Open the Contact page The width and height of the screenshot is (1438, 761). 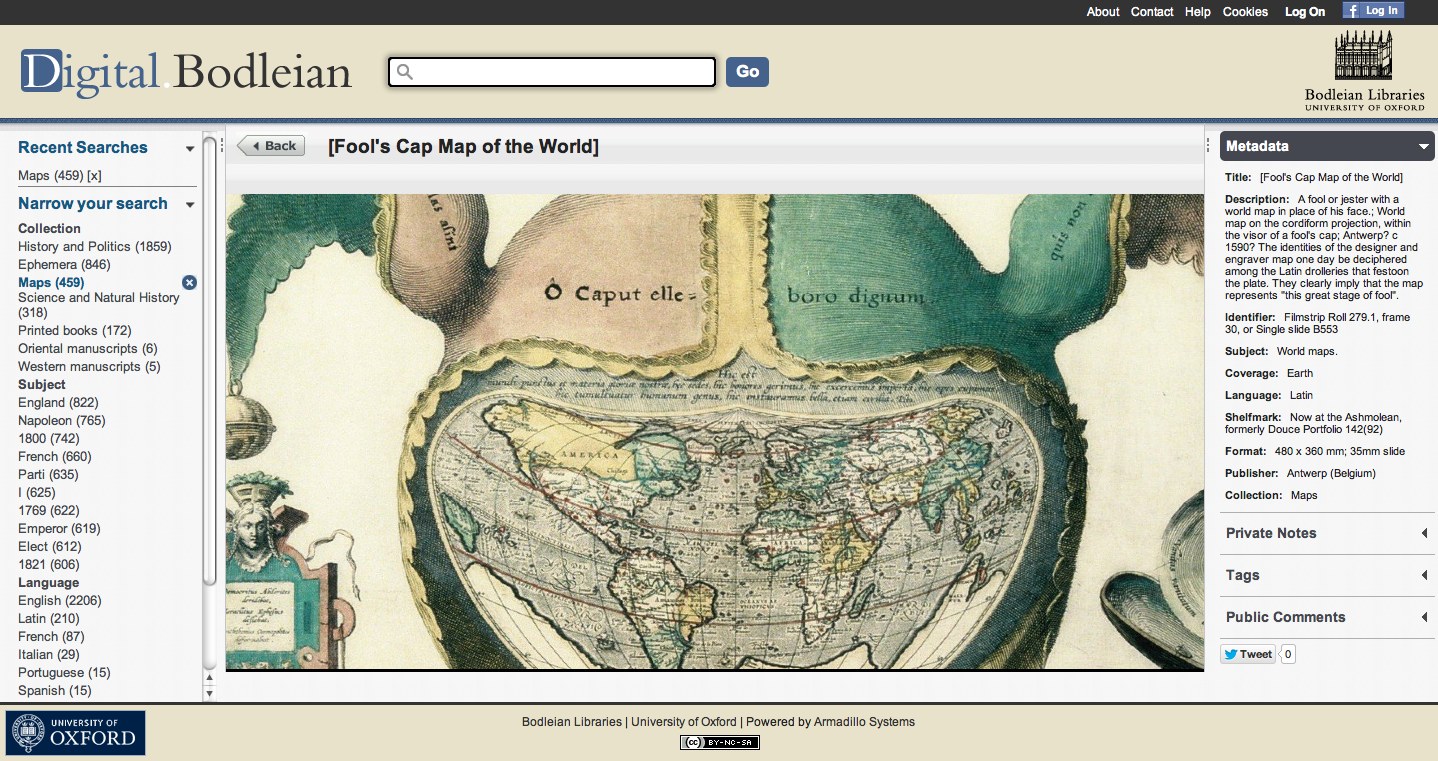(x=1152, y=12)
